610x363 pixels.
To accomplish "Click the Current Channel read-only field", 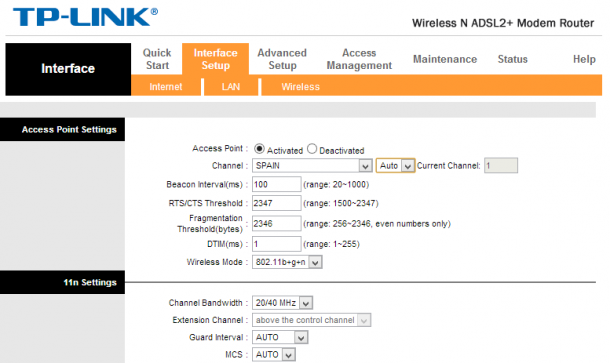I will click(x=501, y=166).
